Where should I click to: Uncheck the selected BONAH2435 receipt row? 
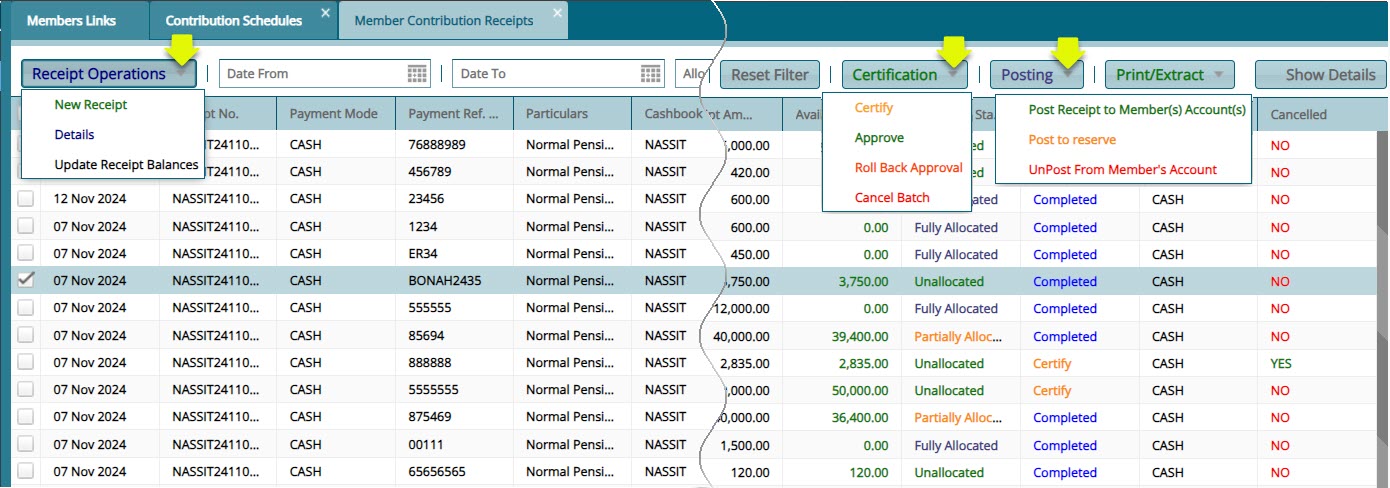[x=26, y=281]
